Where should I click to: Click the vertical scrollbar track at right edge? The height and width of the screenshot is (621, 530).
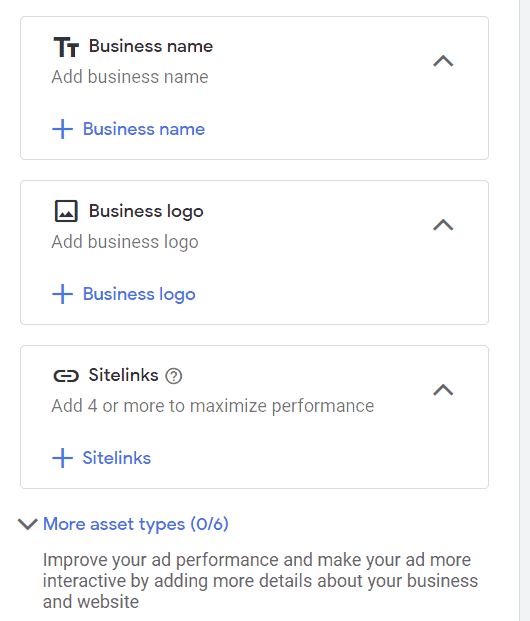tap(524, 310)
